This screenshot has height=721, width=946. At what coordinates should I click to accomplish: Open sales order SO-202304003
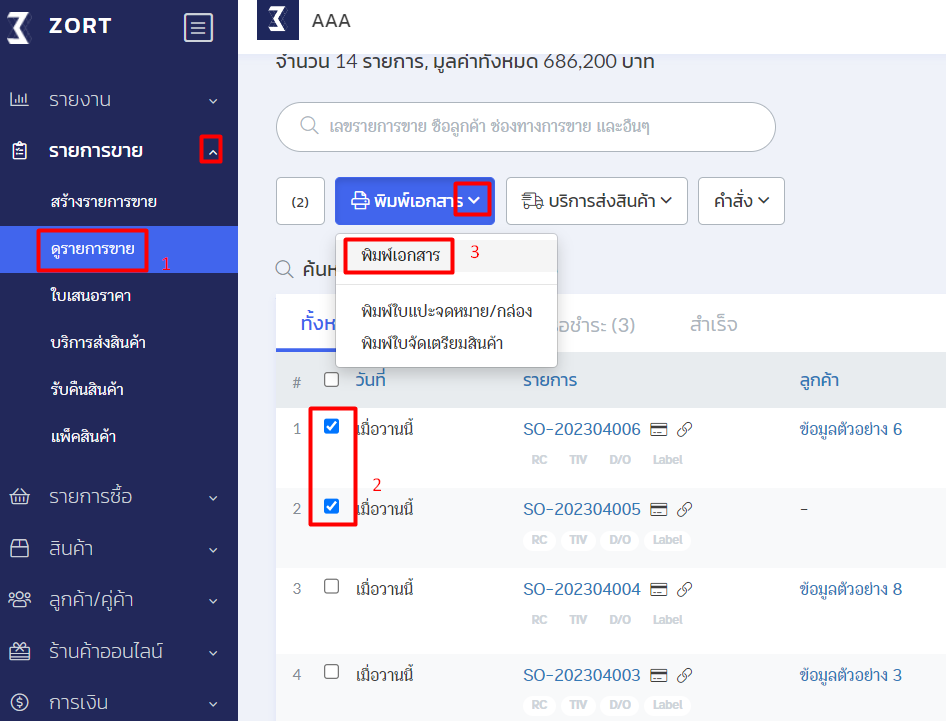[583, 674]
